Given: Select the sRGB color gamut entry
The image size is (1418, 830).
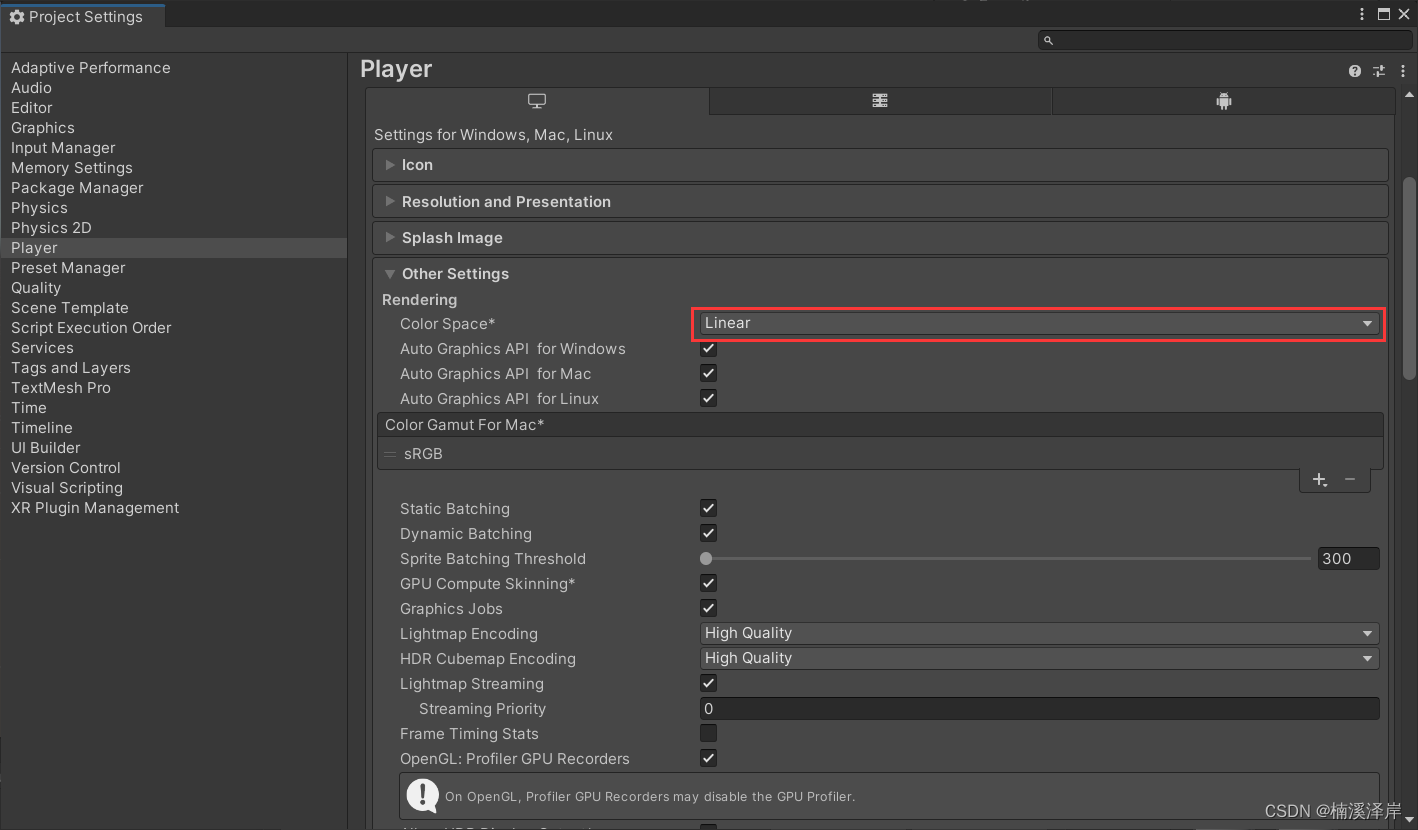Looking at the screenshot, I should [880, 454].
